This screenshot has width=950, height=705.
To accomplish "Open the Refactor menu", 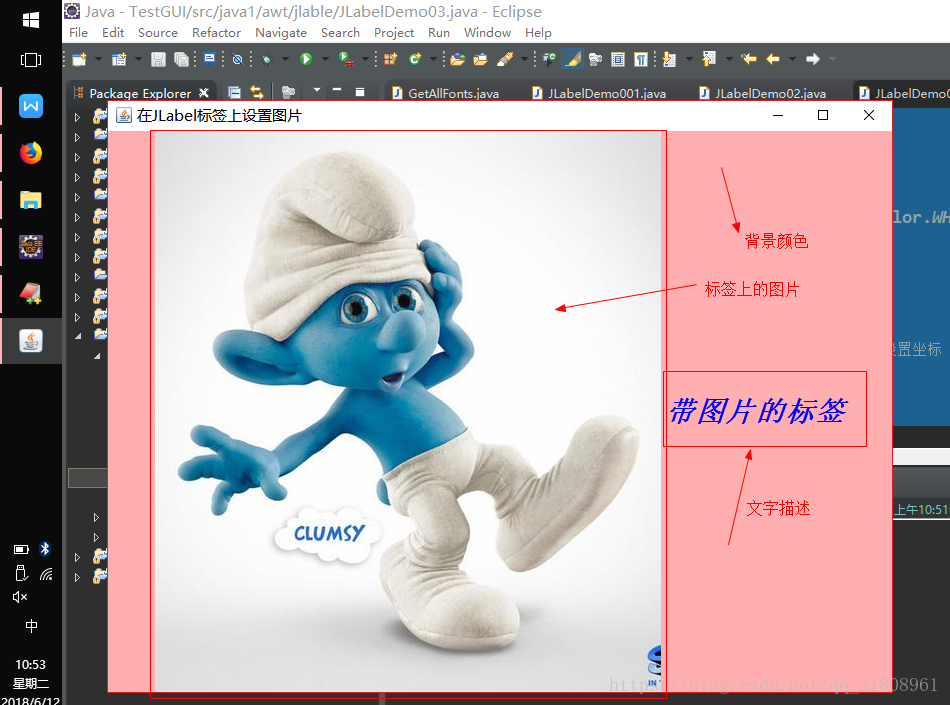I will click(216, 33).
